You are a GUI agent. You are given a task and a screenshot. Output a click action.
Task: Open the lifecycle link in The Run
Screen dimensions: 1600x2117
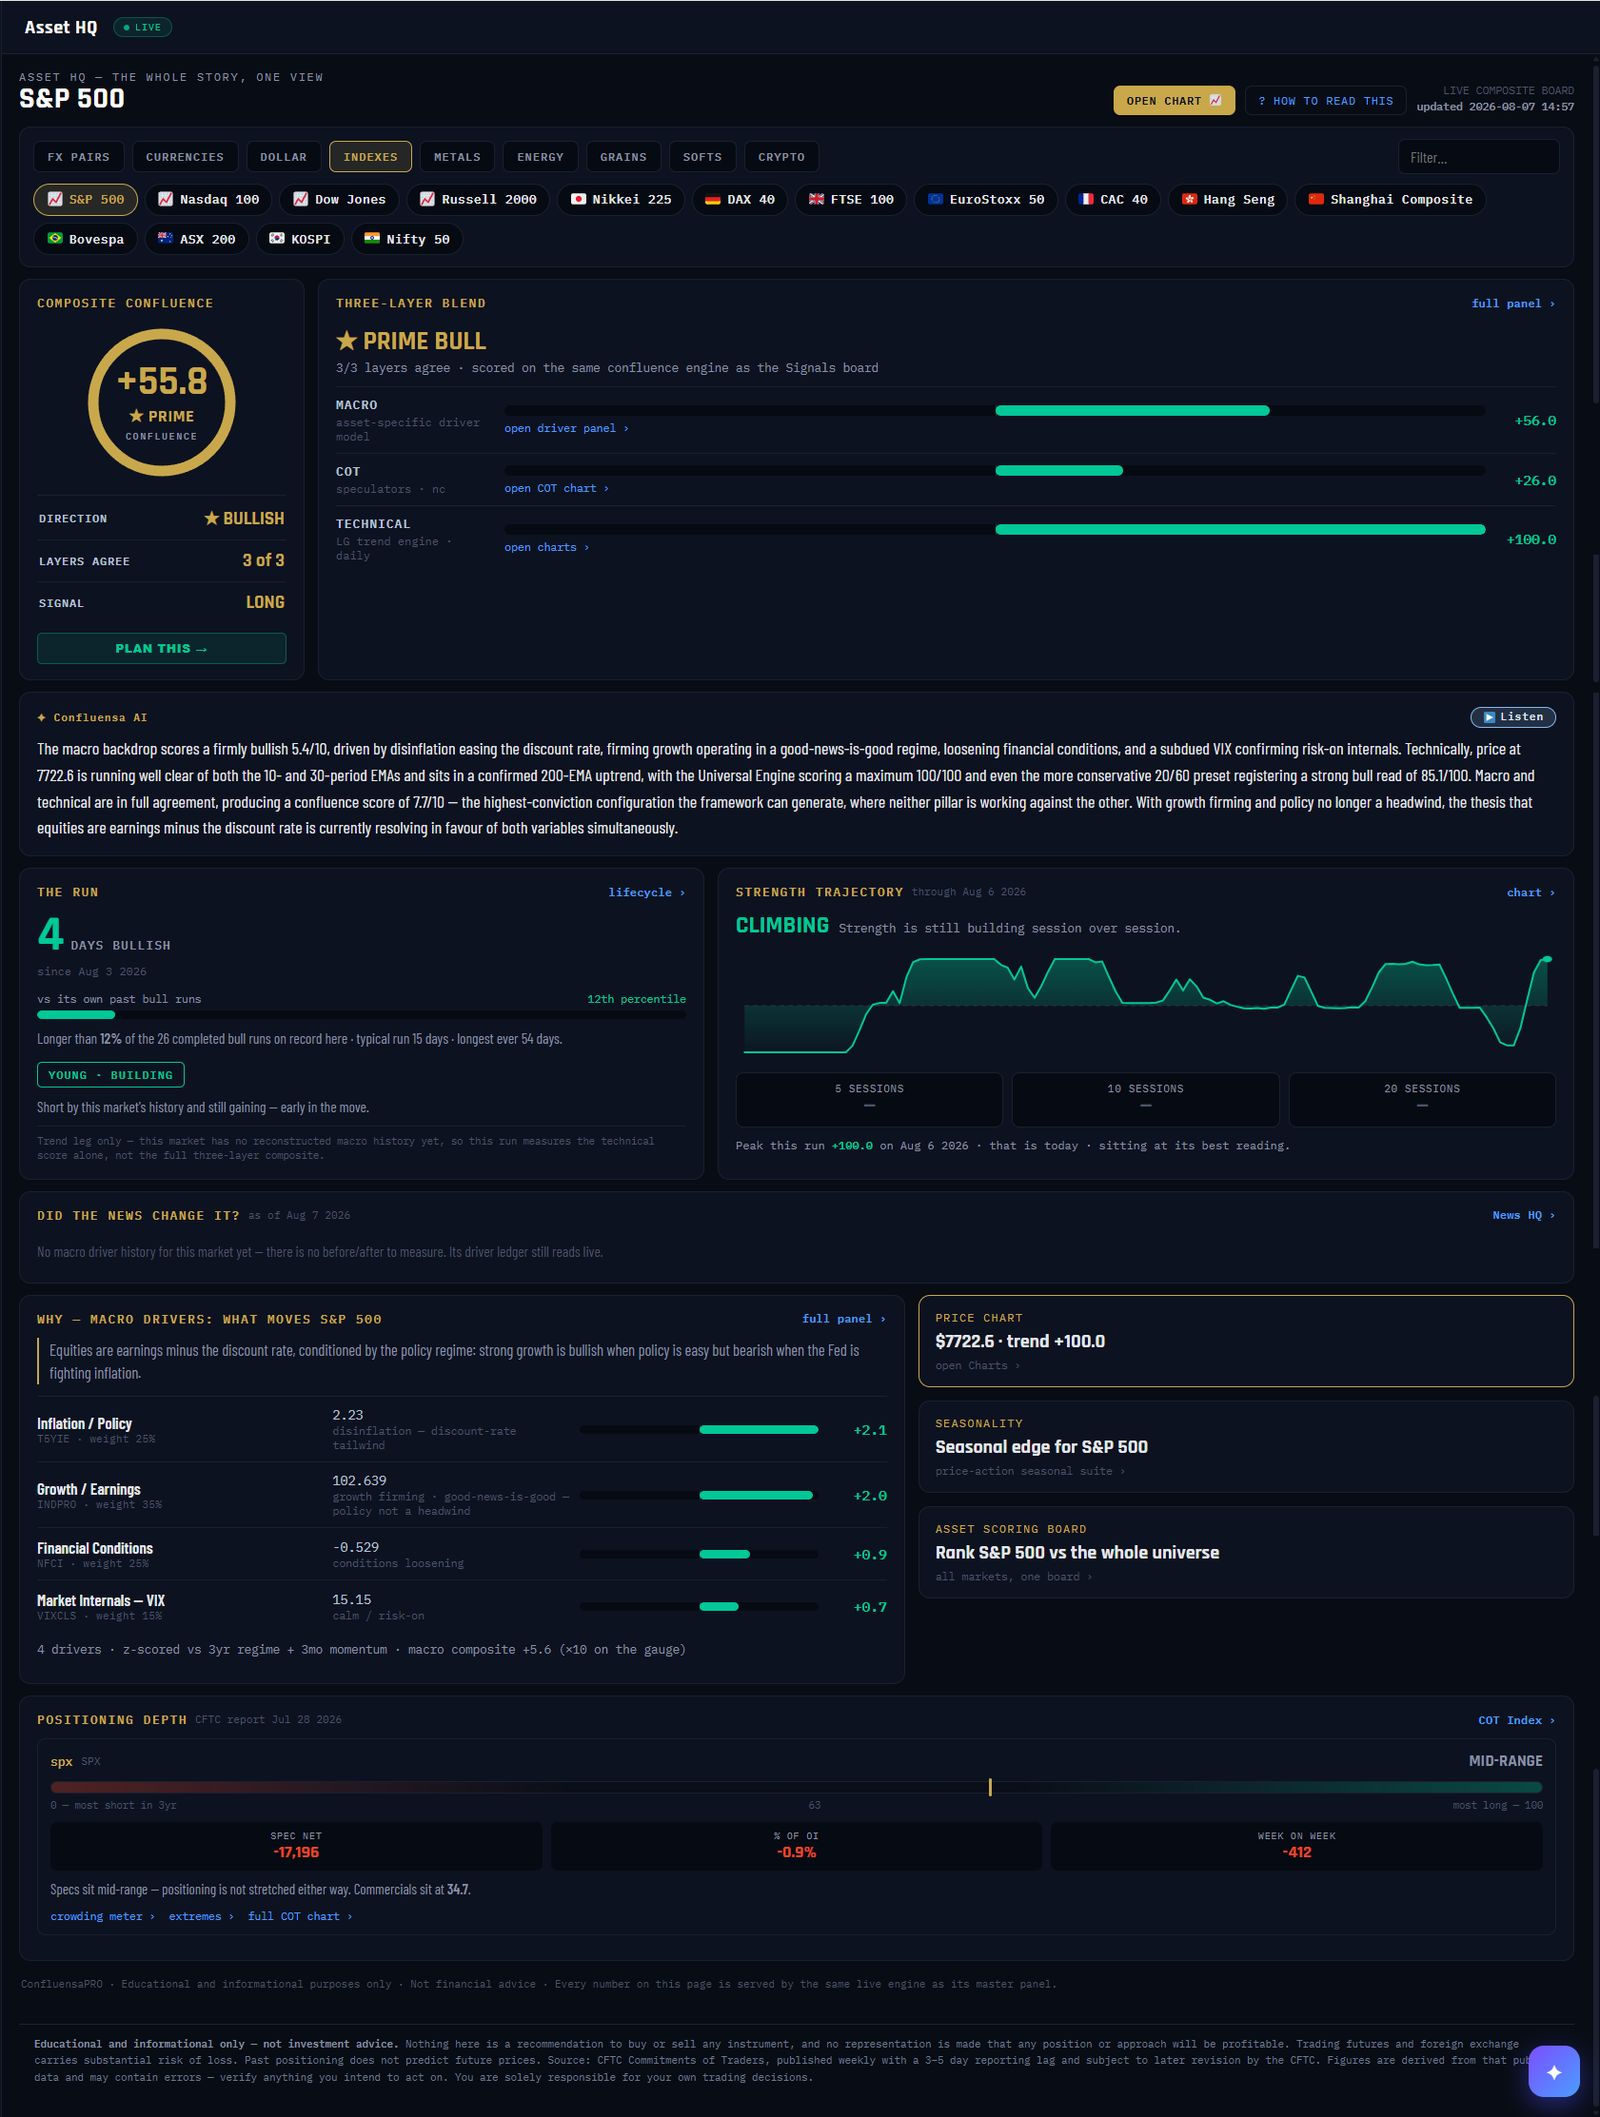tap(646, 892)
